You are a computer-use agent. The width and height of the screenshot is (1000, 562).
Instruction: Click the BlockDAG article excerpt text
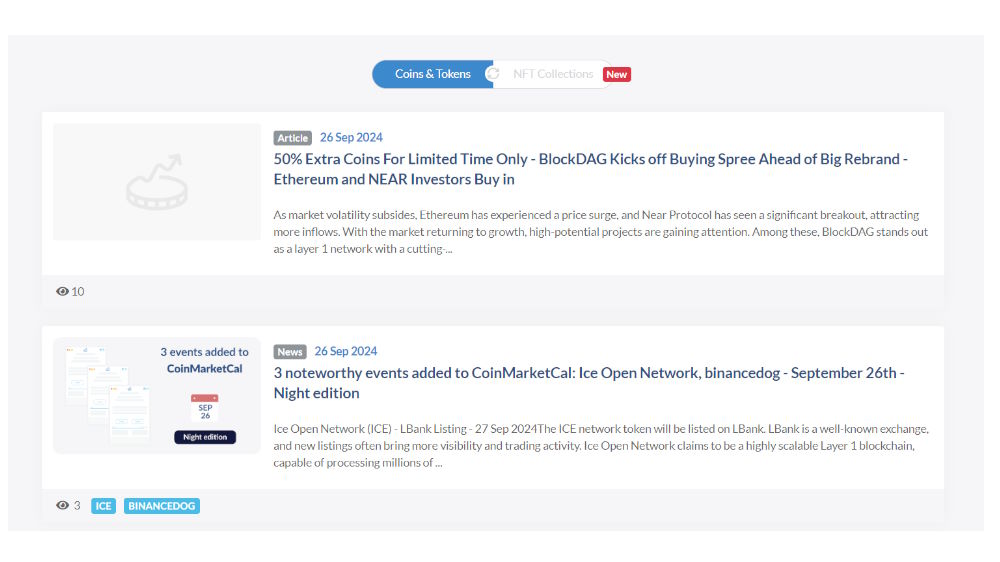(601, 232)
